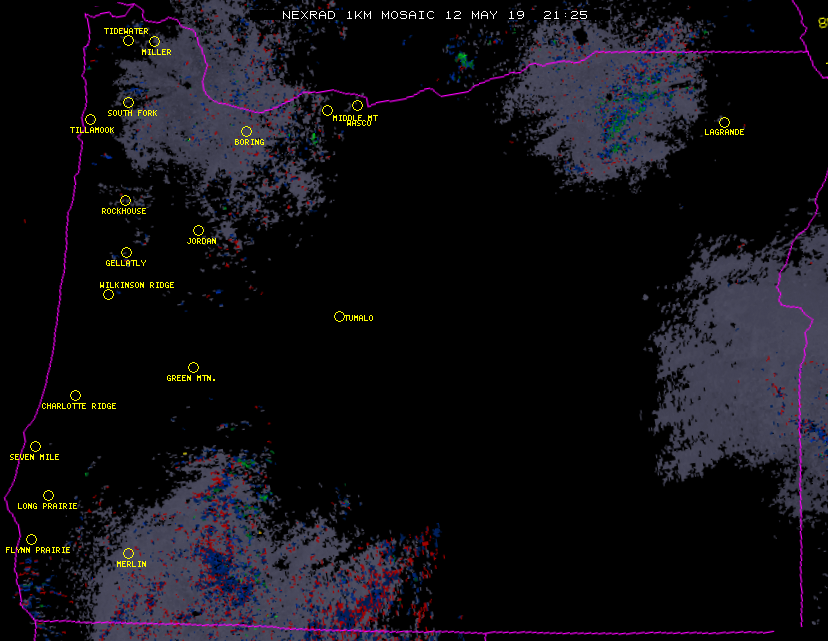This screenshot has width=828, height=641.
Task: Click the Gellatly station marker
Action: coord(126,253)
